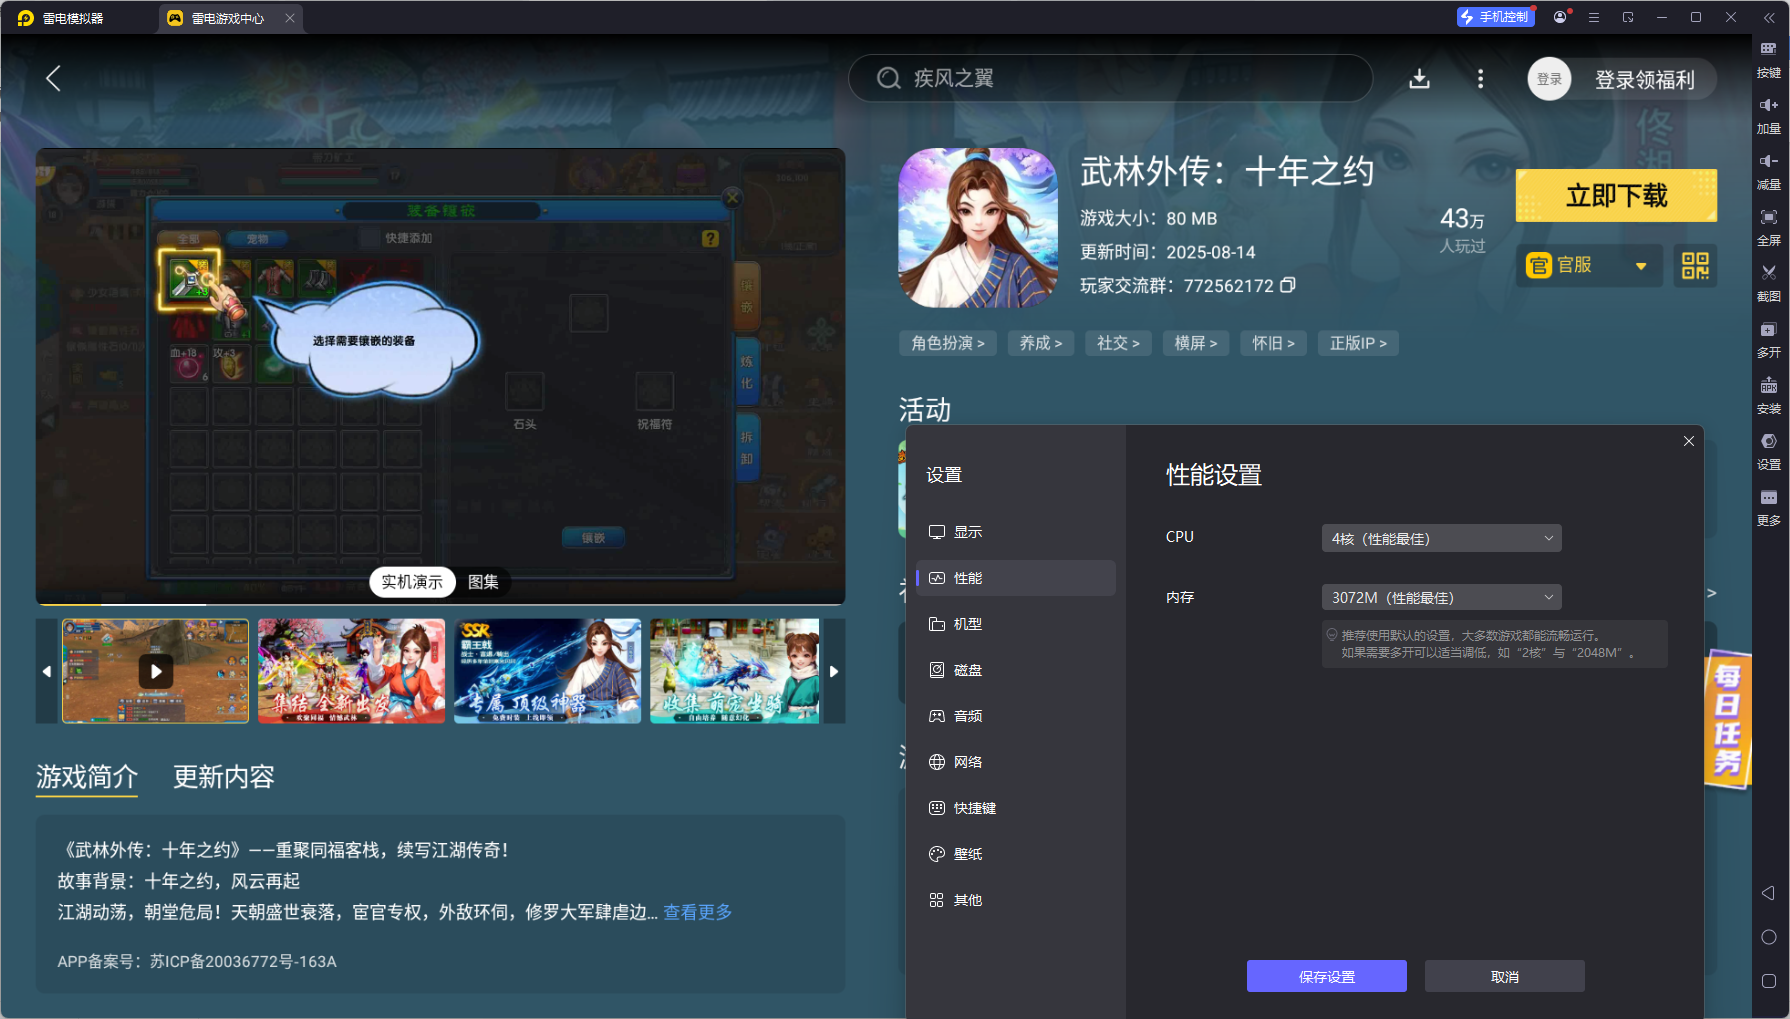Open the hamburger menu in title bar
This screenshot has height=1019, width=1790.
click(x=1594, y=17)
